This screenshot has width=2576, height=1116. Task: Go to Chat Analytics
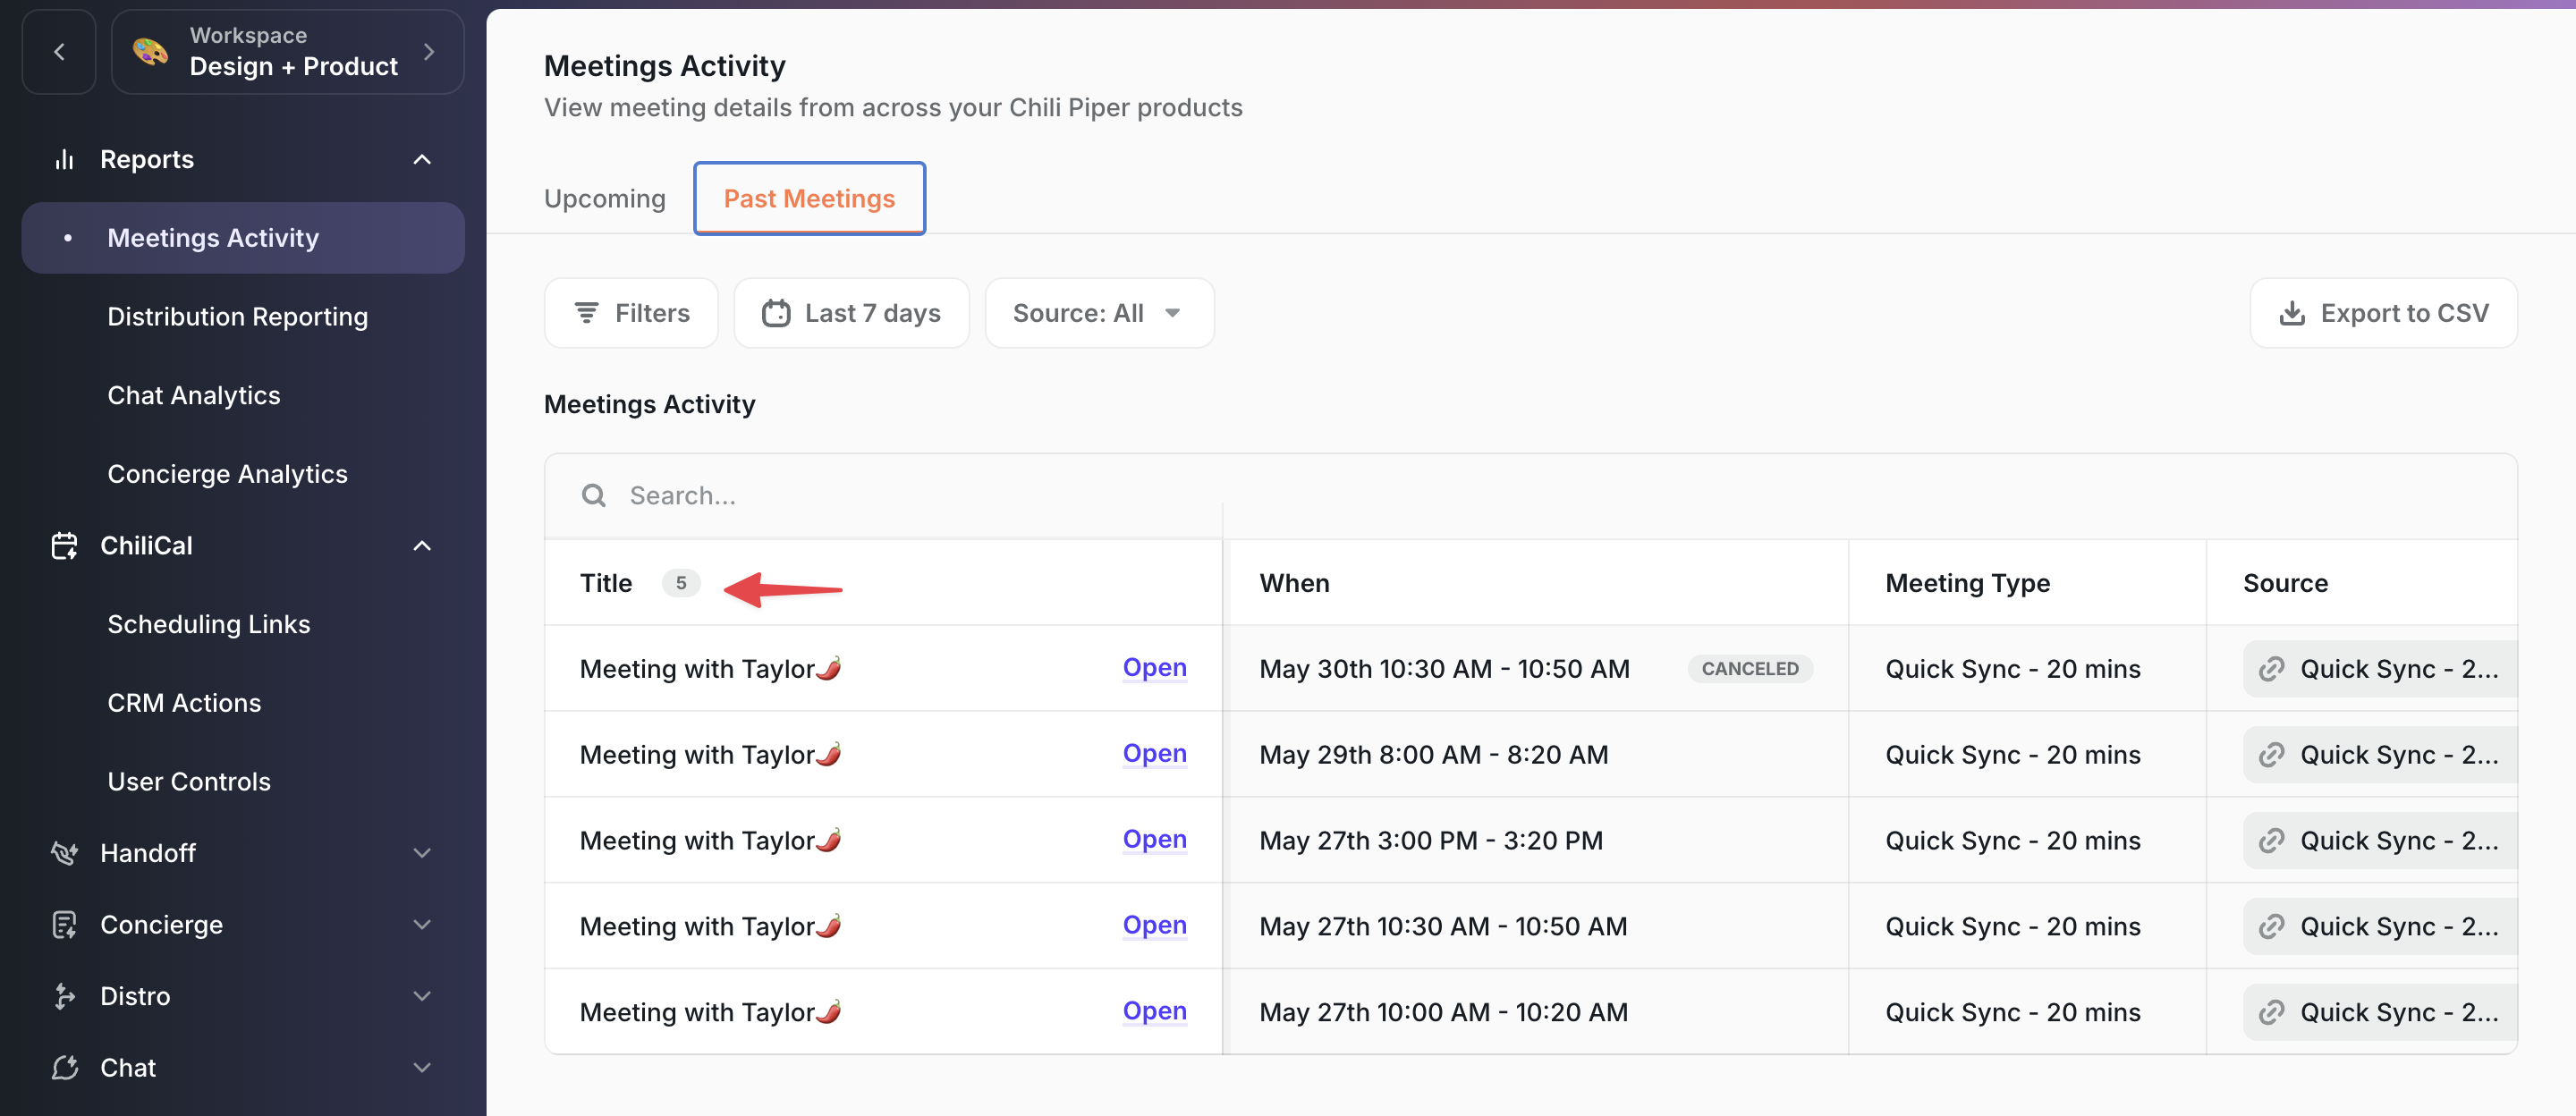[x=194, y=395]
